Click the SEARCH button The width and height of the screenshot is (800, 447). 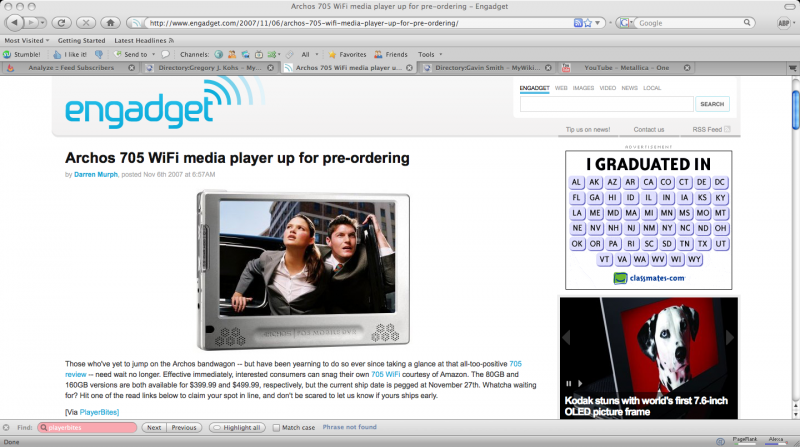tap(712, 104)
